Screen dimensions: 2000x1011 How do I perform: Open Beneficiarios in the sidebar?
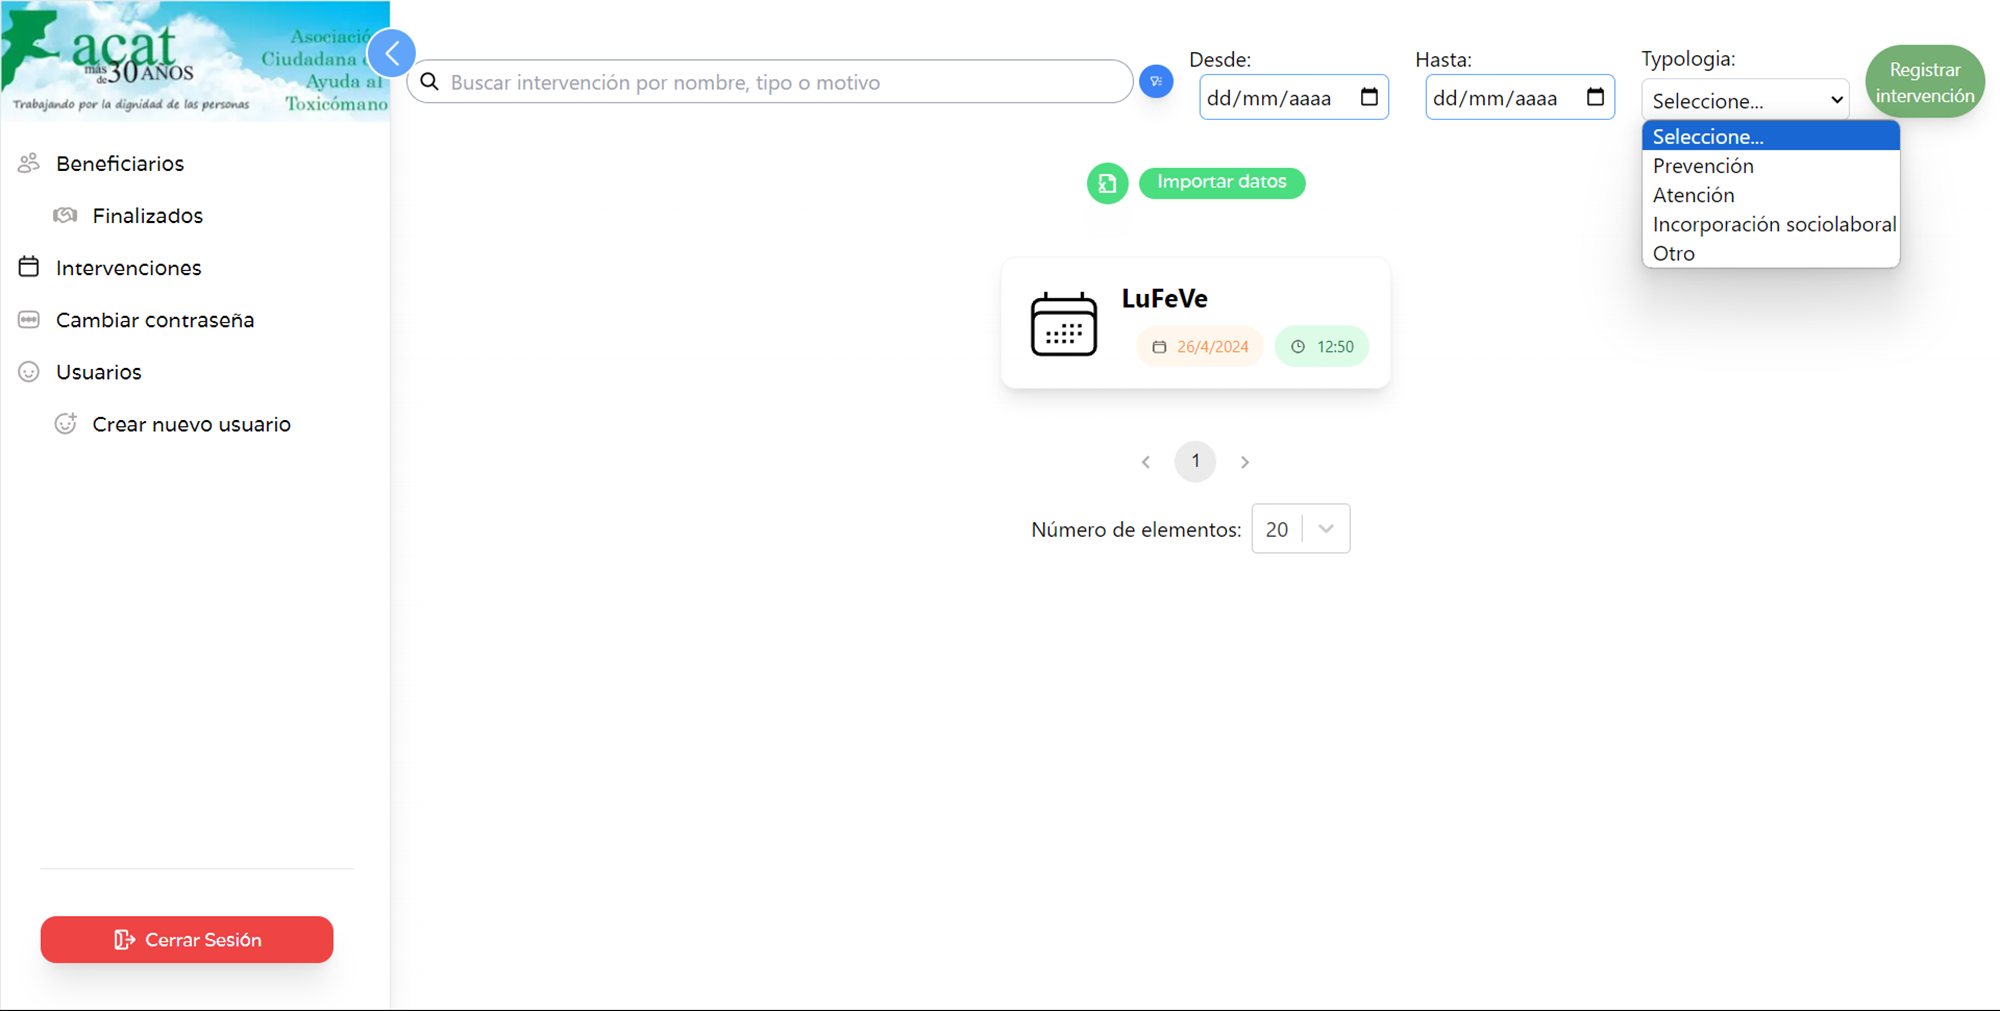pyautogui.click(x=120, y=164)
